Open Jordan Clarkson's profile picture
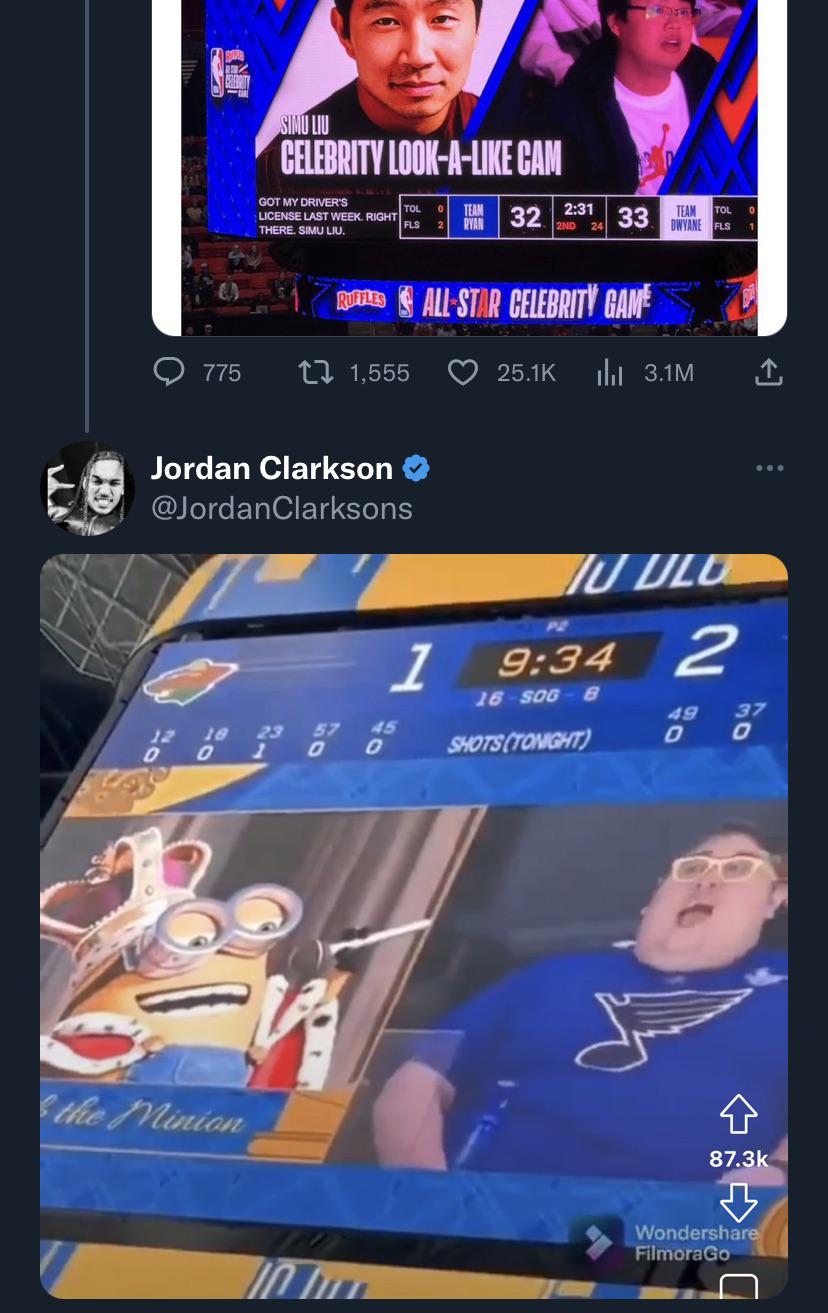The image size is (828, 1313). click(x=87, y=488)
